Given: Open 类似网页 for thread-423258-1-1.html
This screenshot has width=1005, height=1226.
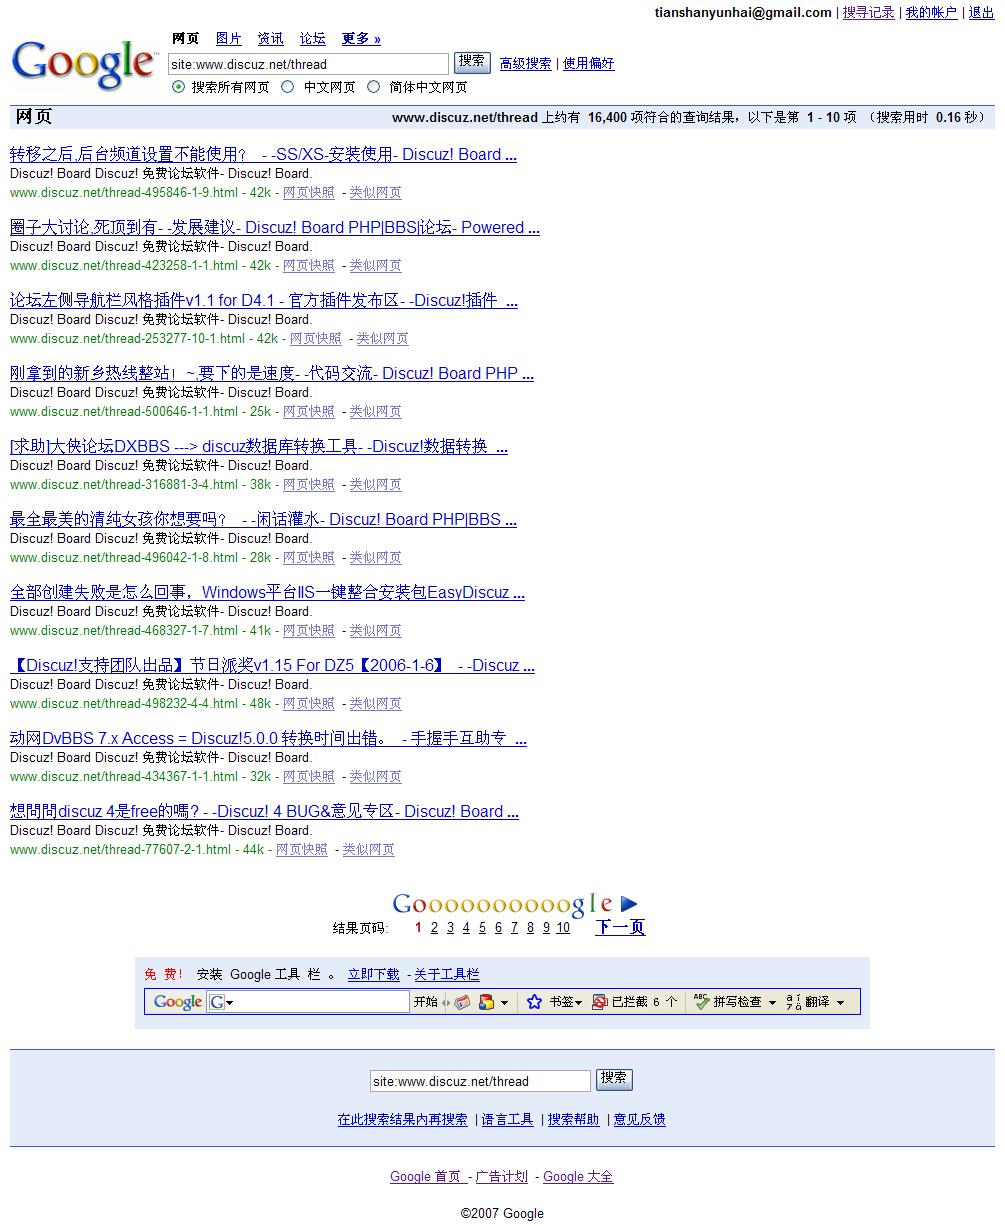Looking at the screenshot, I should [375, 266].
